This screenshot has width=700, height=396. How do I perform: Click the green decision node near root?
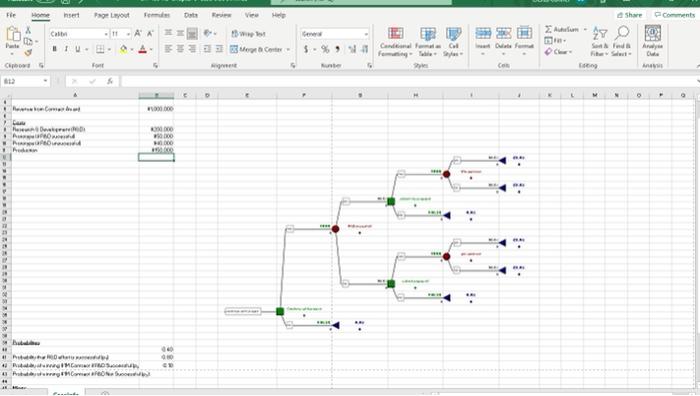[280, 311]
